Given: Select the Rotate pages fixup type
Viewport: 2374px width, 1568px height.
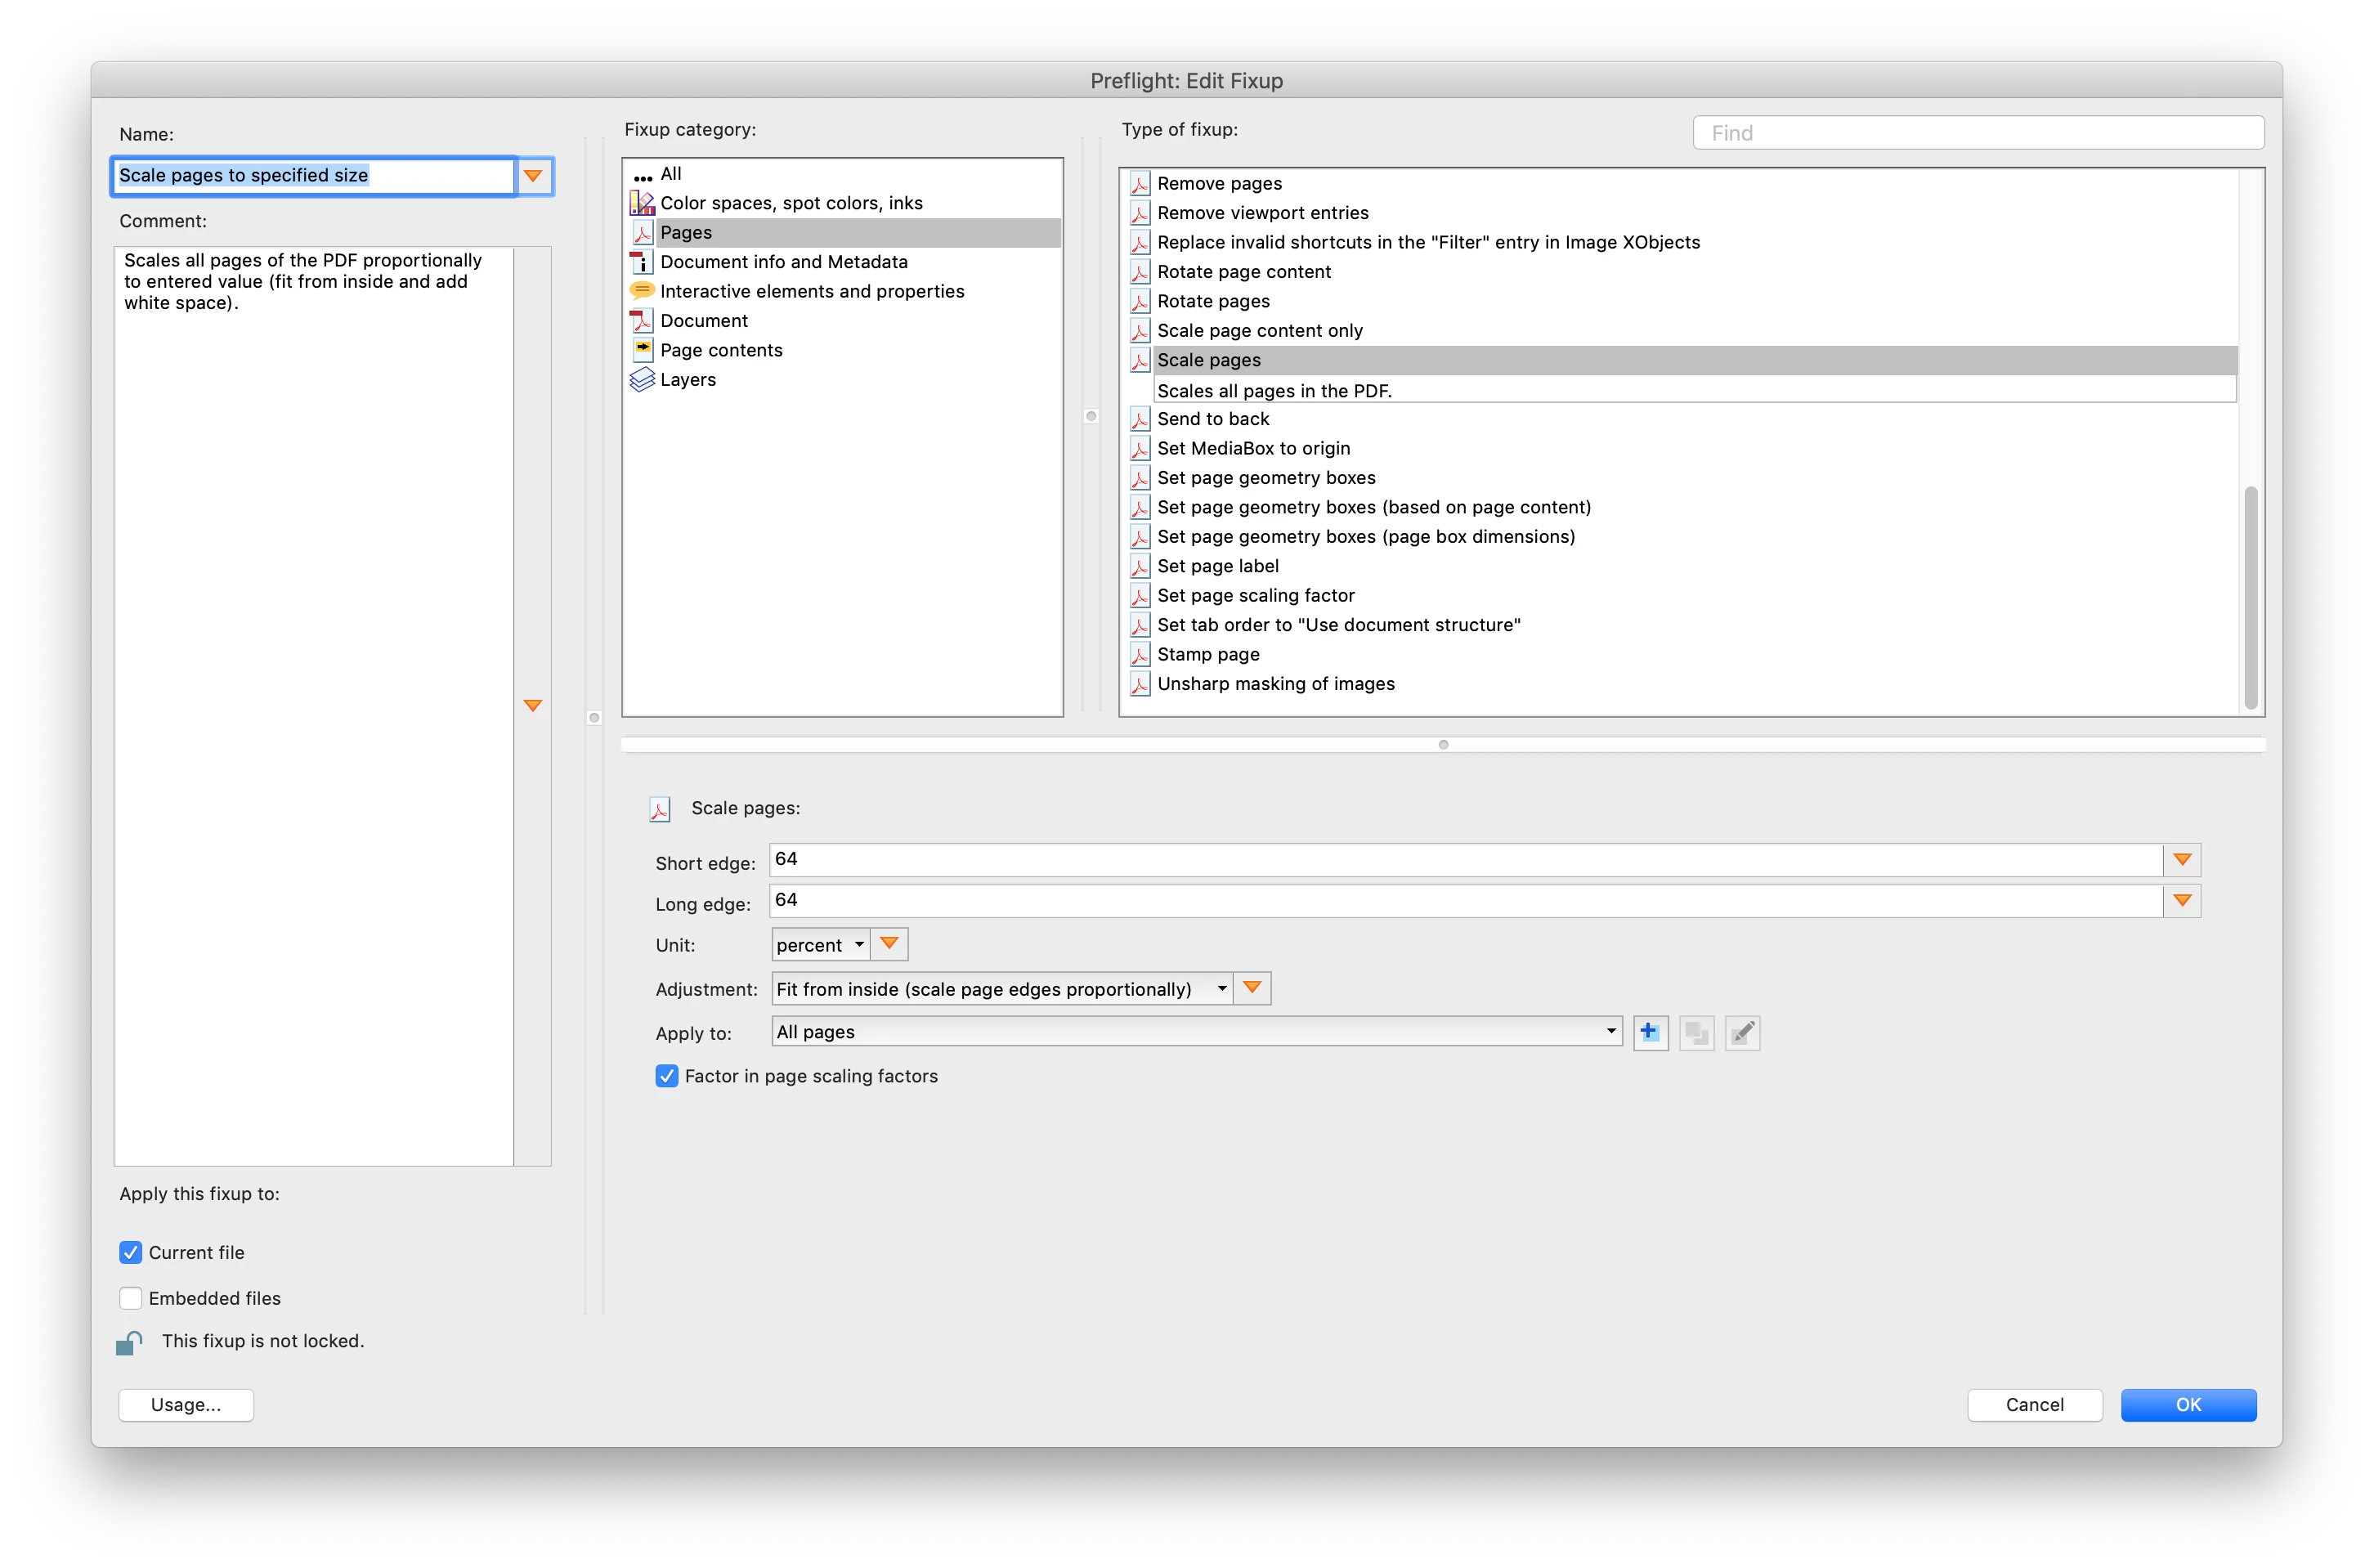Looking at the screenshot, I should [x=1213, y=301].
